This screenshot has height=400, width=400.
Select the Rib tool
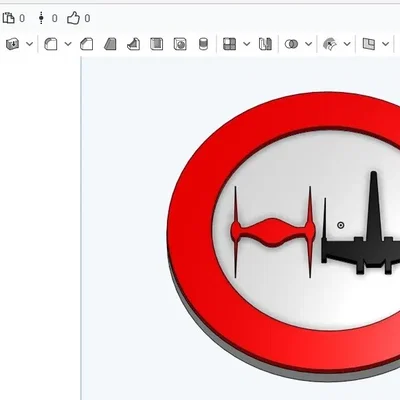coord(133,44)
